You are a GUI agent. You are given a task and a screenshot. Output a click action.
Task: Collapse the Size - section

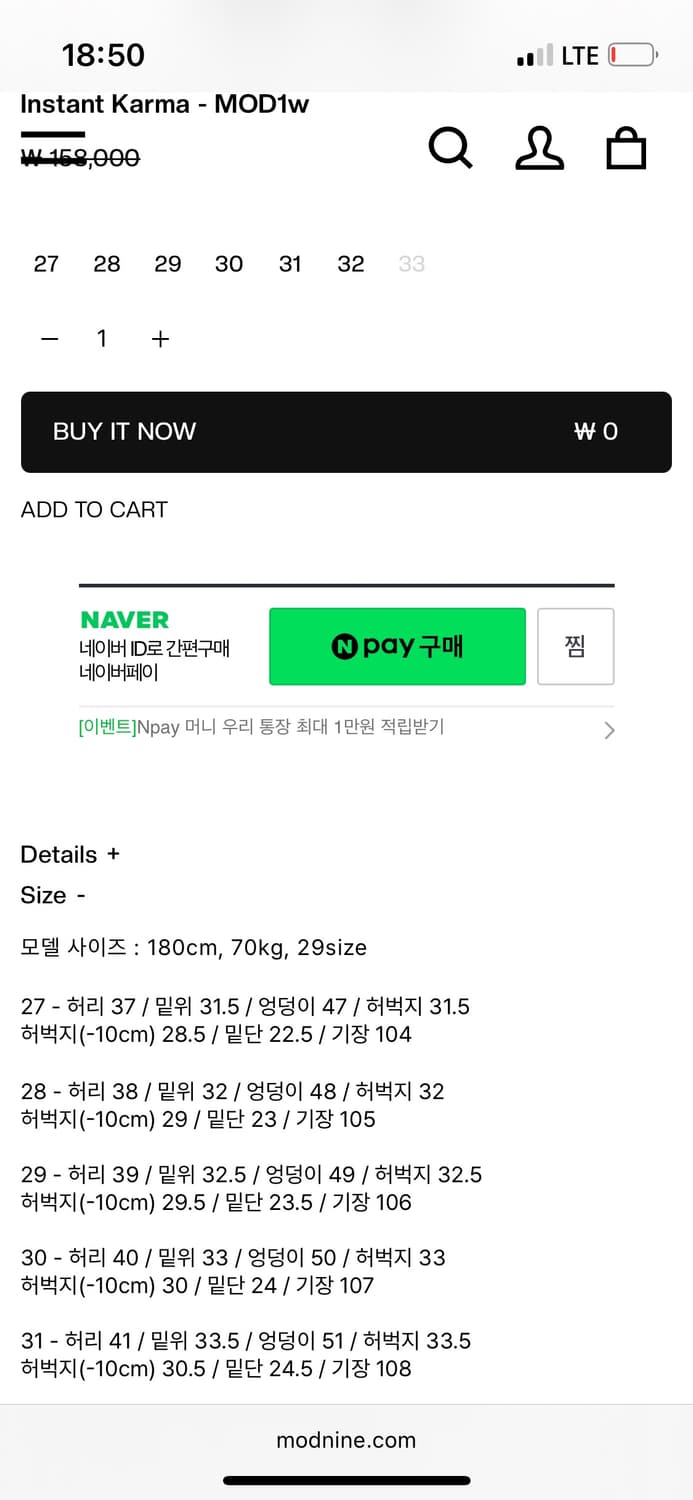[x=53, y=895]
